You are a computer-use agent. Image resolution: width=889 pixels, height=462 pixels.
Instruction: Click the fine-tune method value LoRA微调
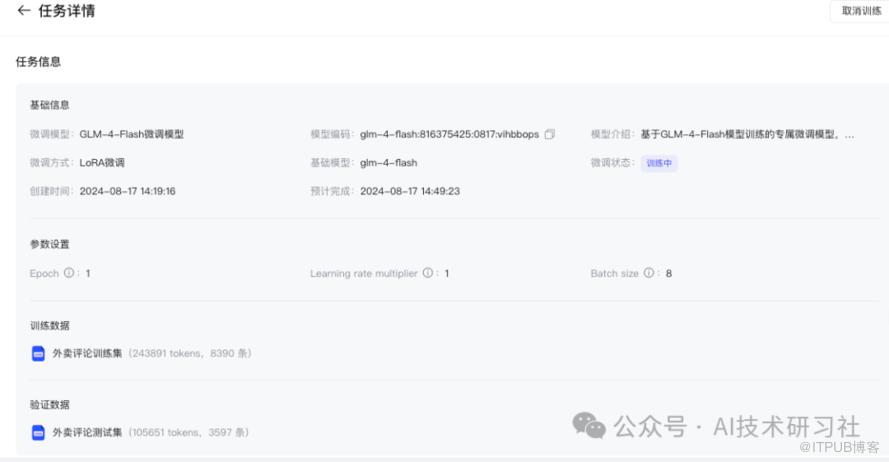[102, 163]
